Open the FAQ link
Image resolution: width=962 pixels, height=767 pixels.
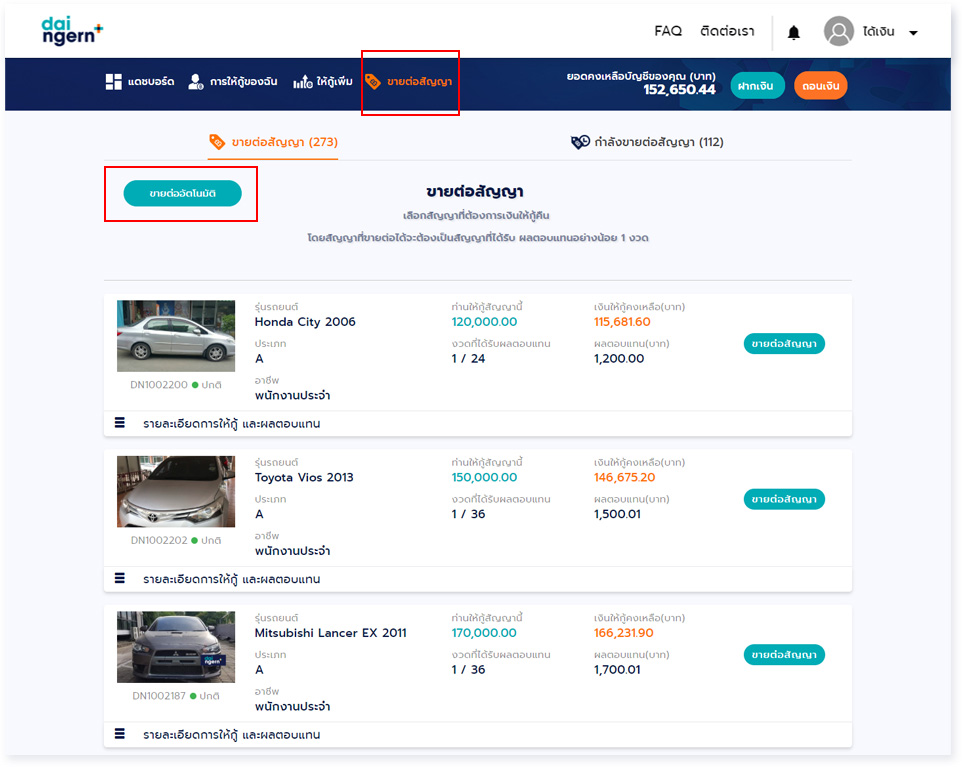click(x=668, y=32)
